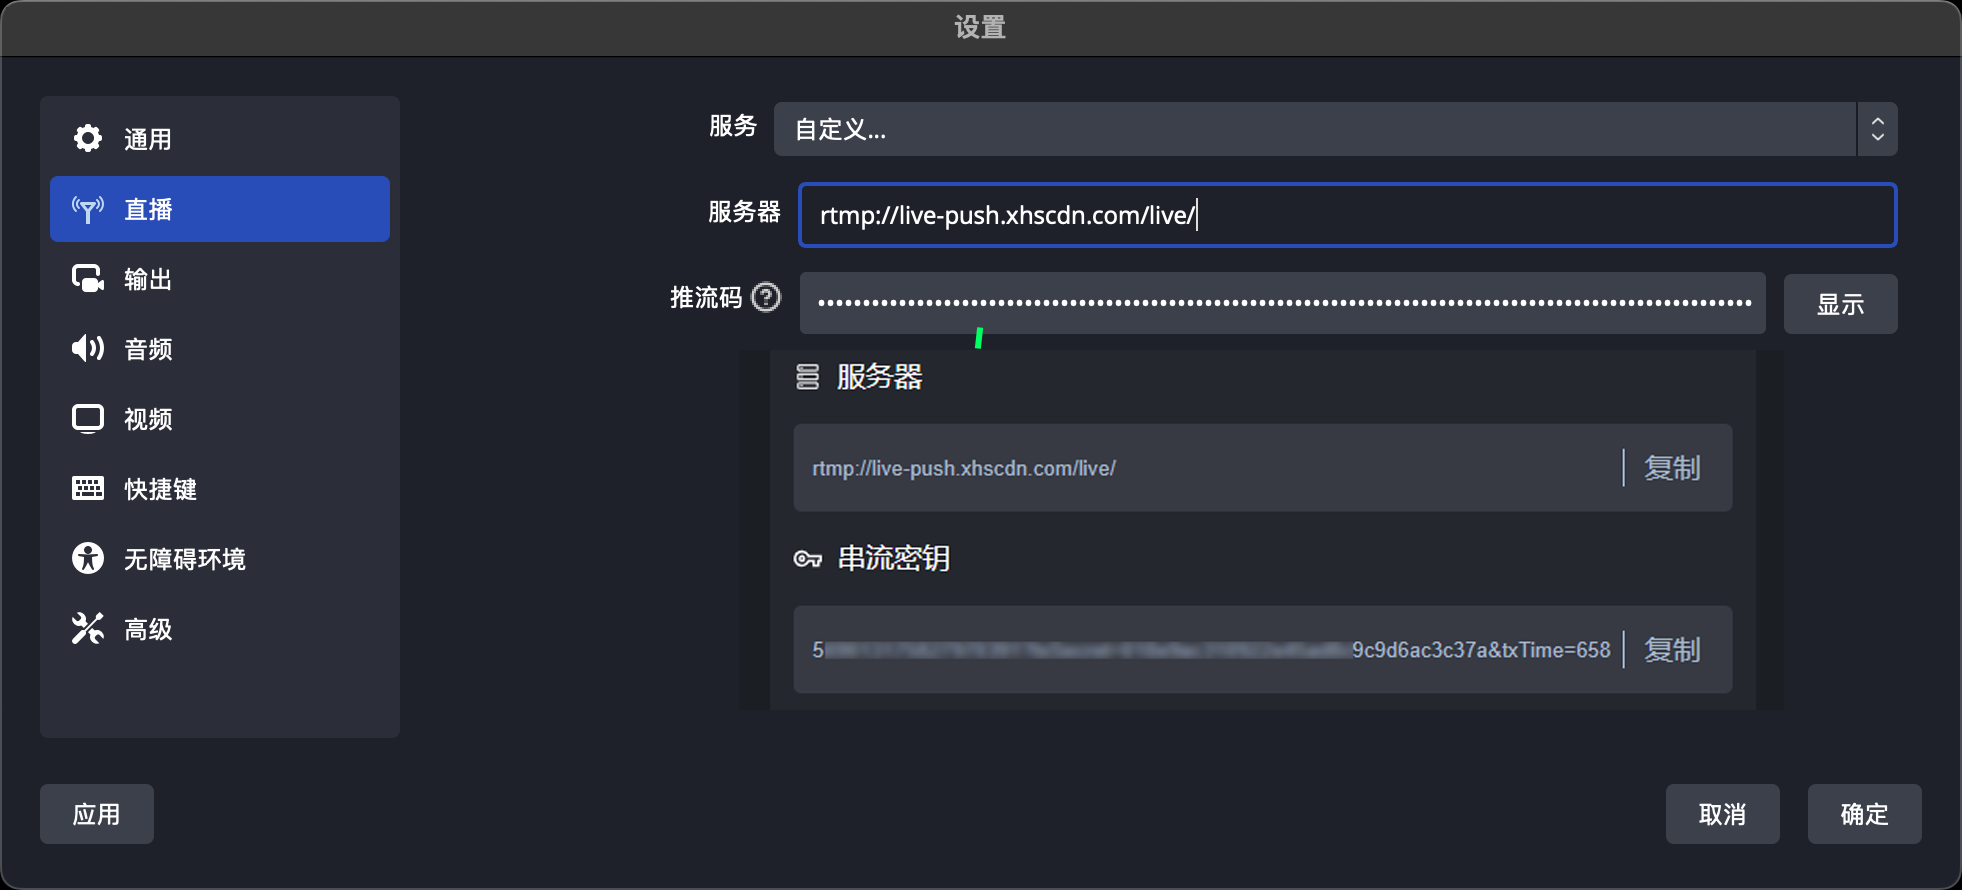Image resolution: width=1962 pixels, height=890 pixels.
Task: Click the Audio speaker icon
Action: (x=88, y=348)
